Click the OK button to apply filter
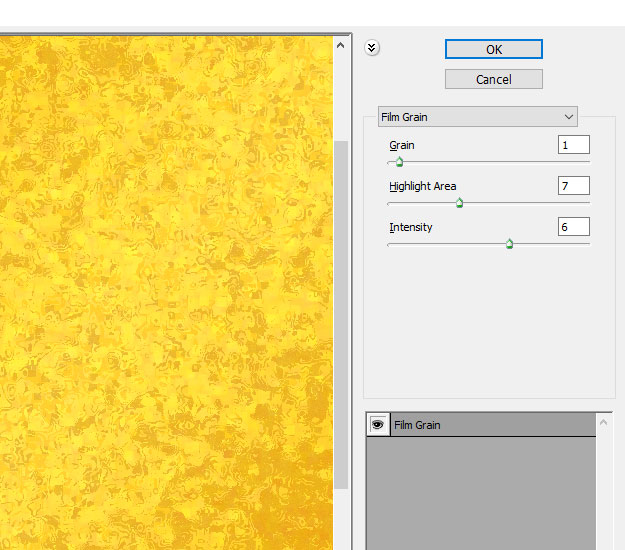 (x=493, y=49)
